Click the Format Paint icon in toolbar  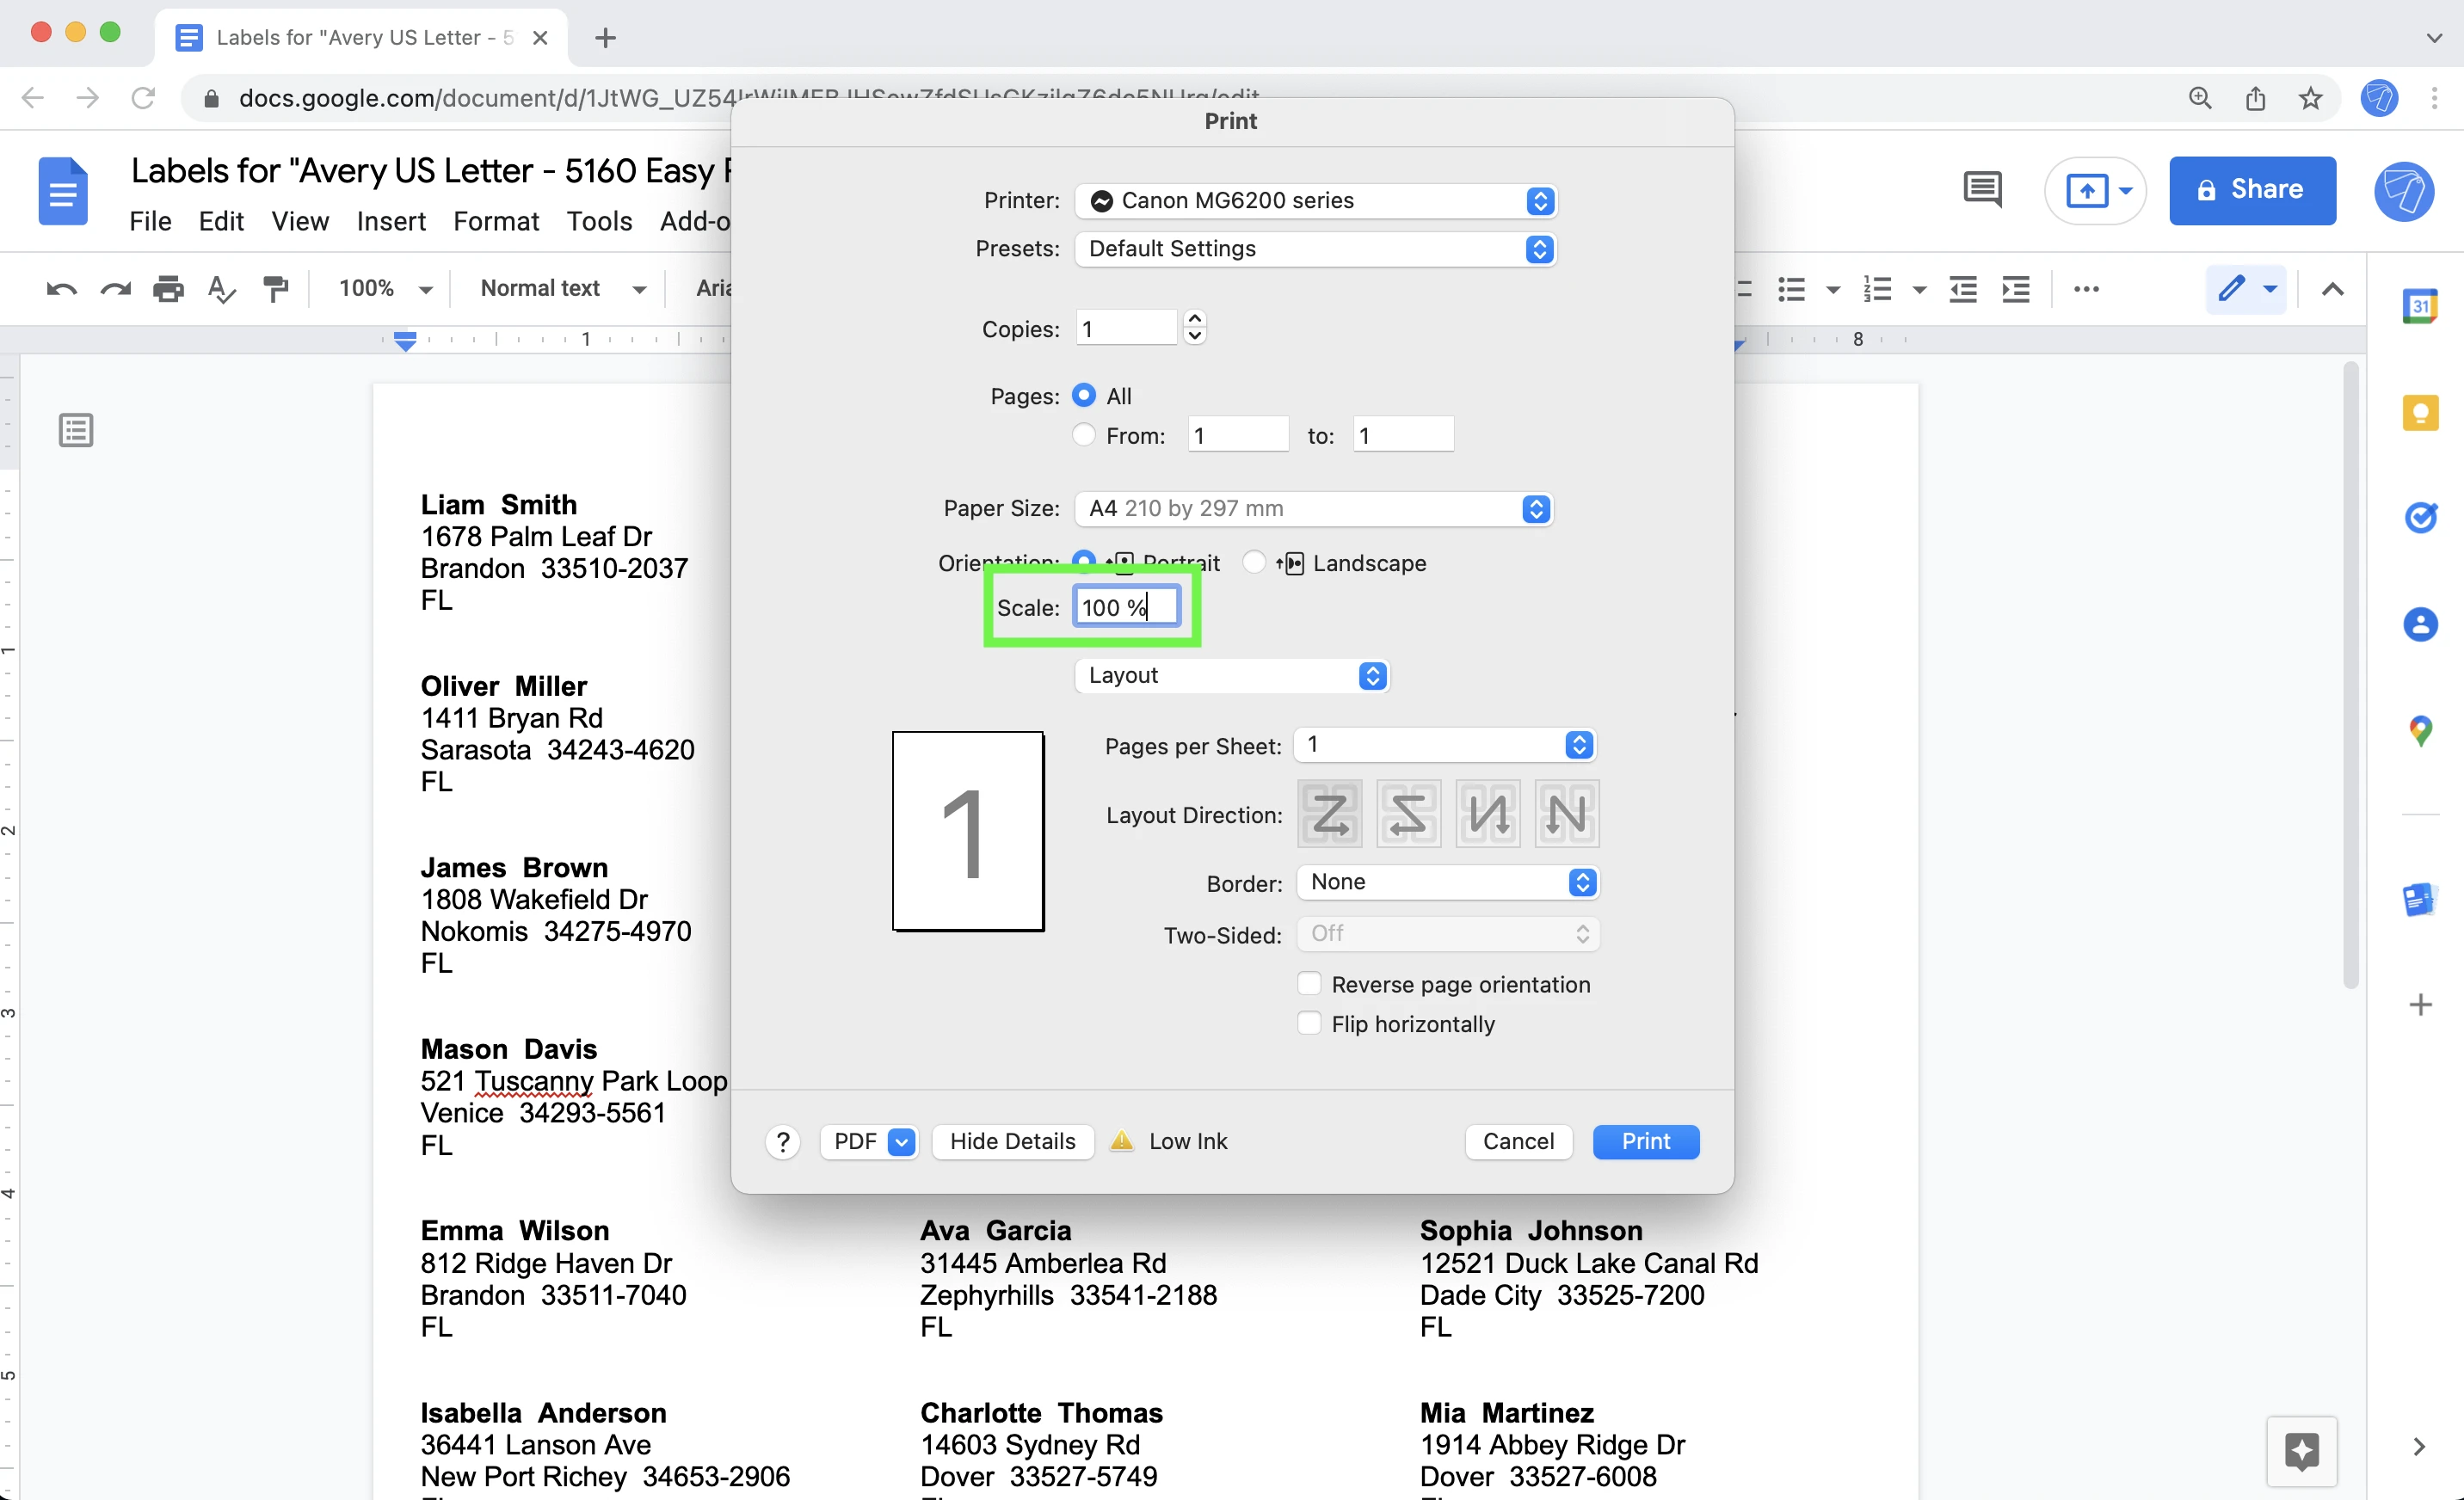pyautogui.click(x=276, y=286)
